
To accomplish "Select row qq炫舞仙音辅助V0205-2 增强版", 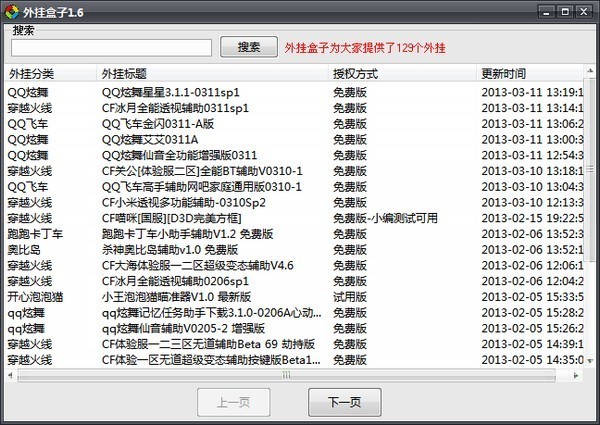I will coord(295,328).
